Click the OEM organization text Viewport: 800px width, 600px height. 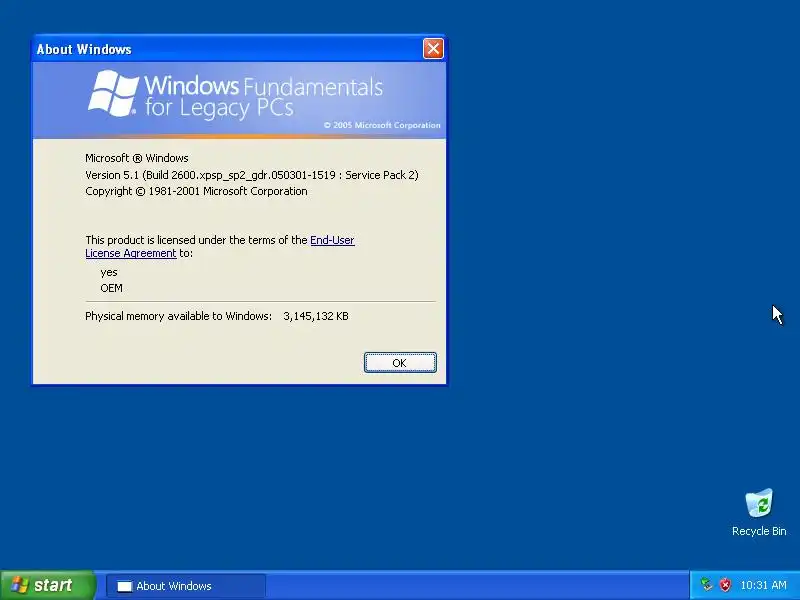(111, 288)
